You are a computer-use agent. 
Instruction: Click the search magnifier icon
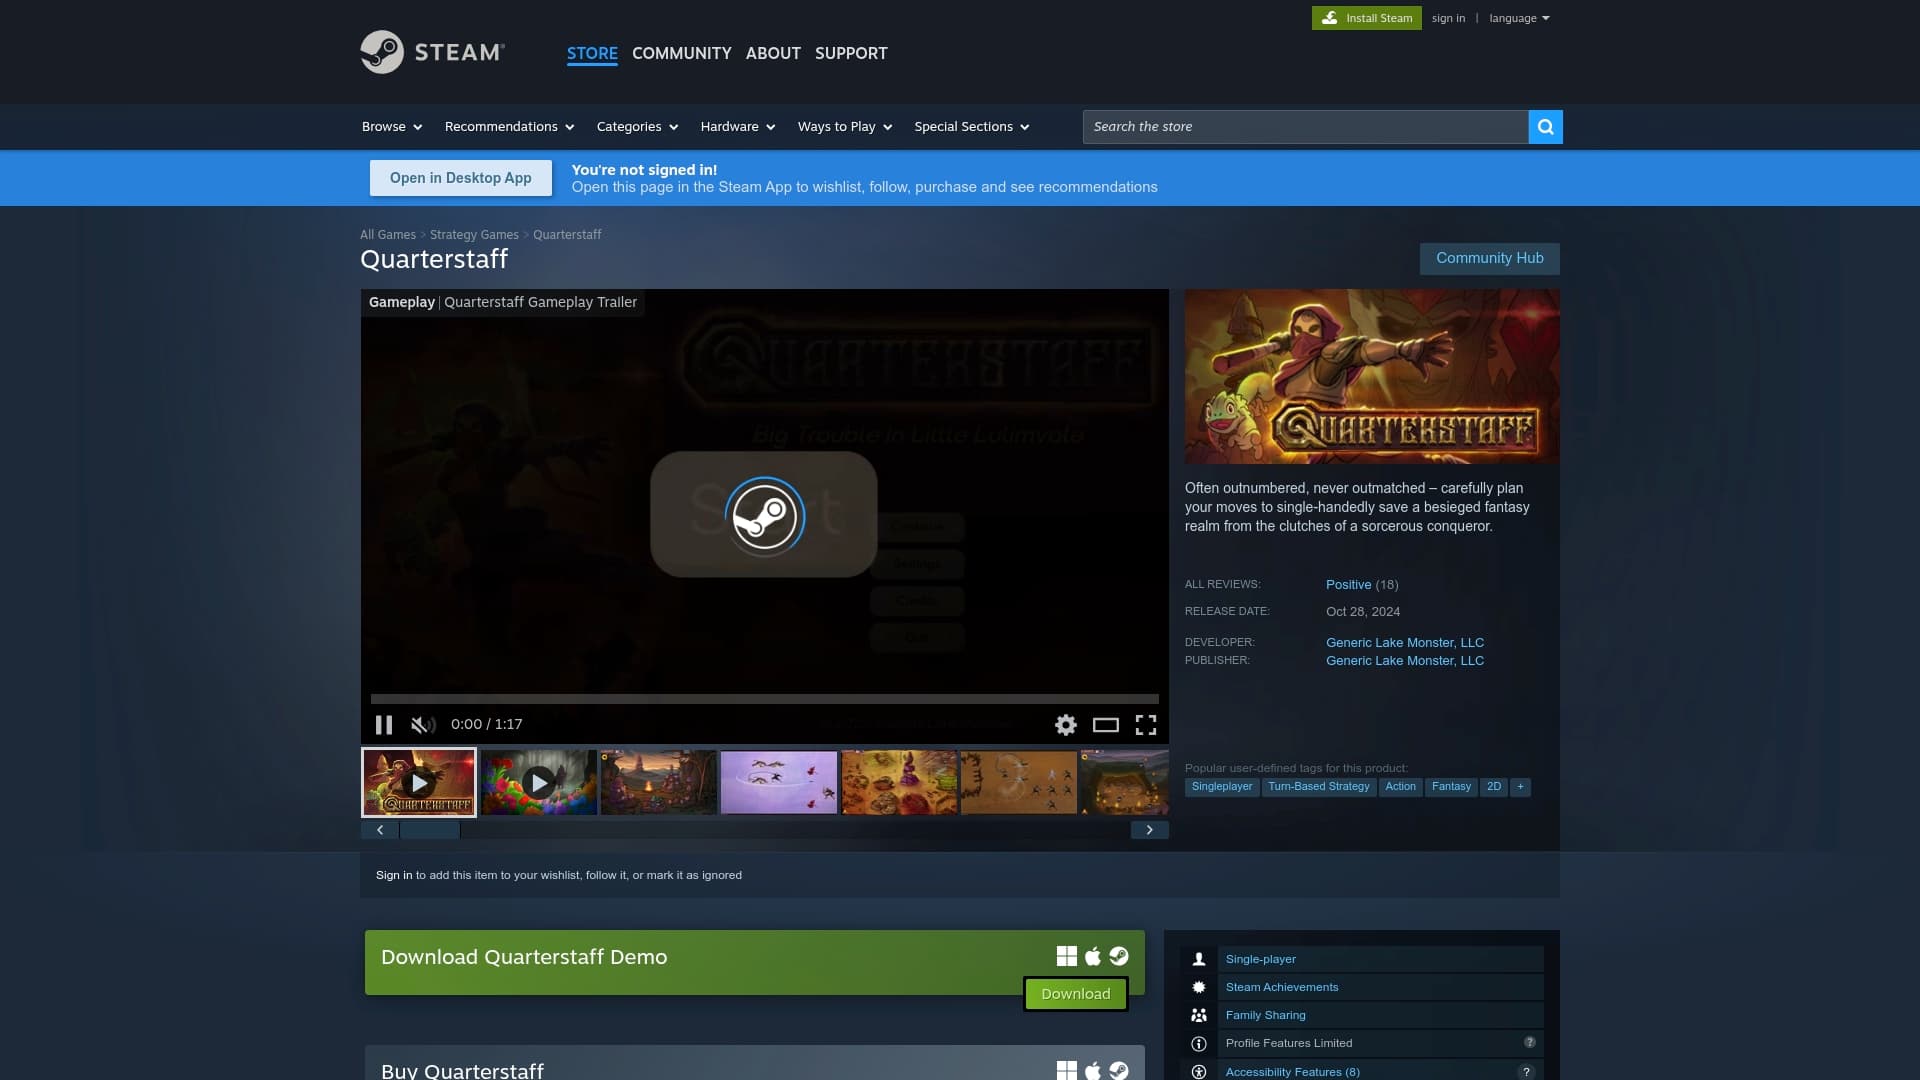click(x=1545, y=127)
